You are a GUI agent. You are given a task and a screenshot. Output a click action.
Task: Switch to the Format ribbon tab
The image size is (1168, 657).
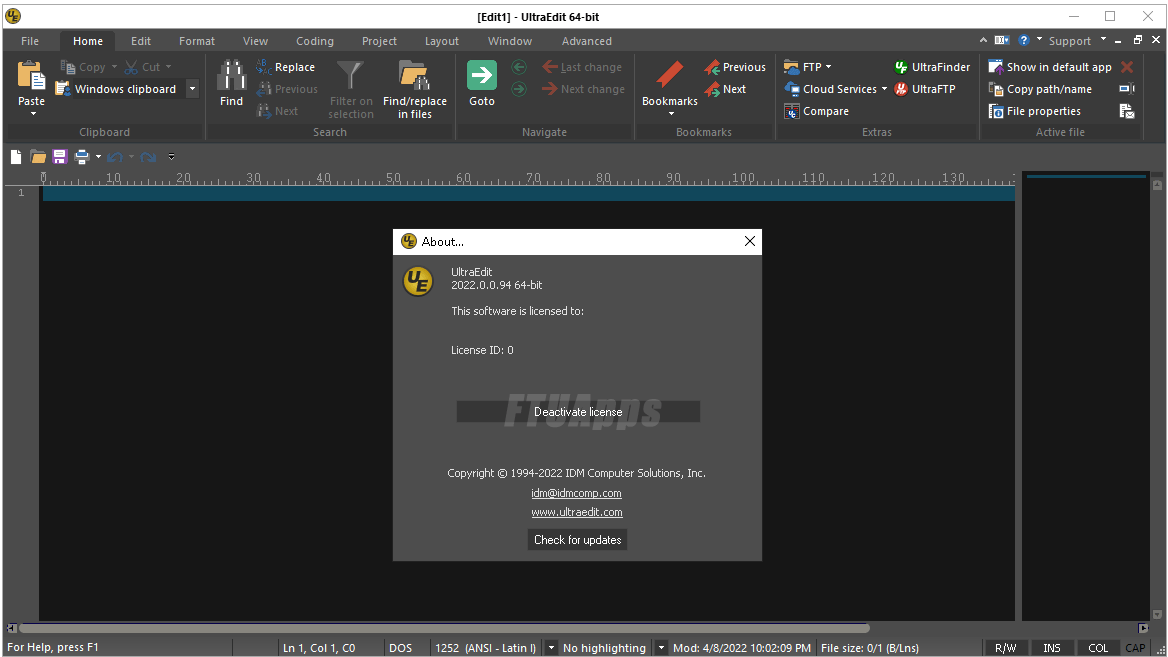[197, 41]
